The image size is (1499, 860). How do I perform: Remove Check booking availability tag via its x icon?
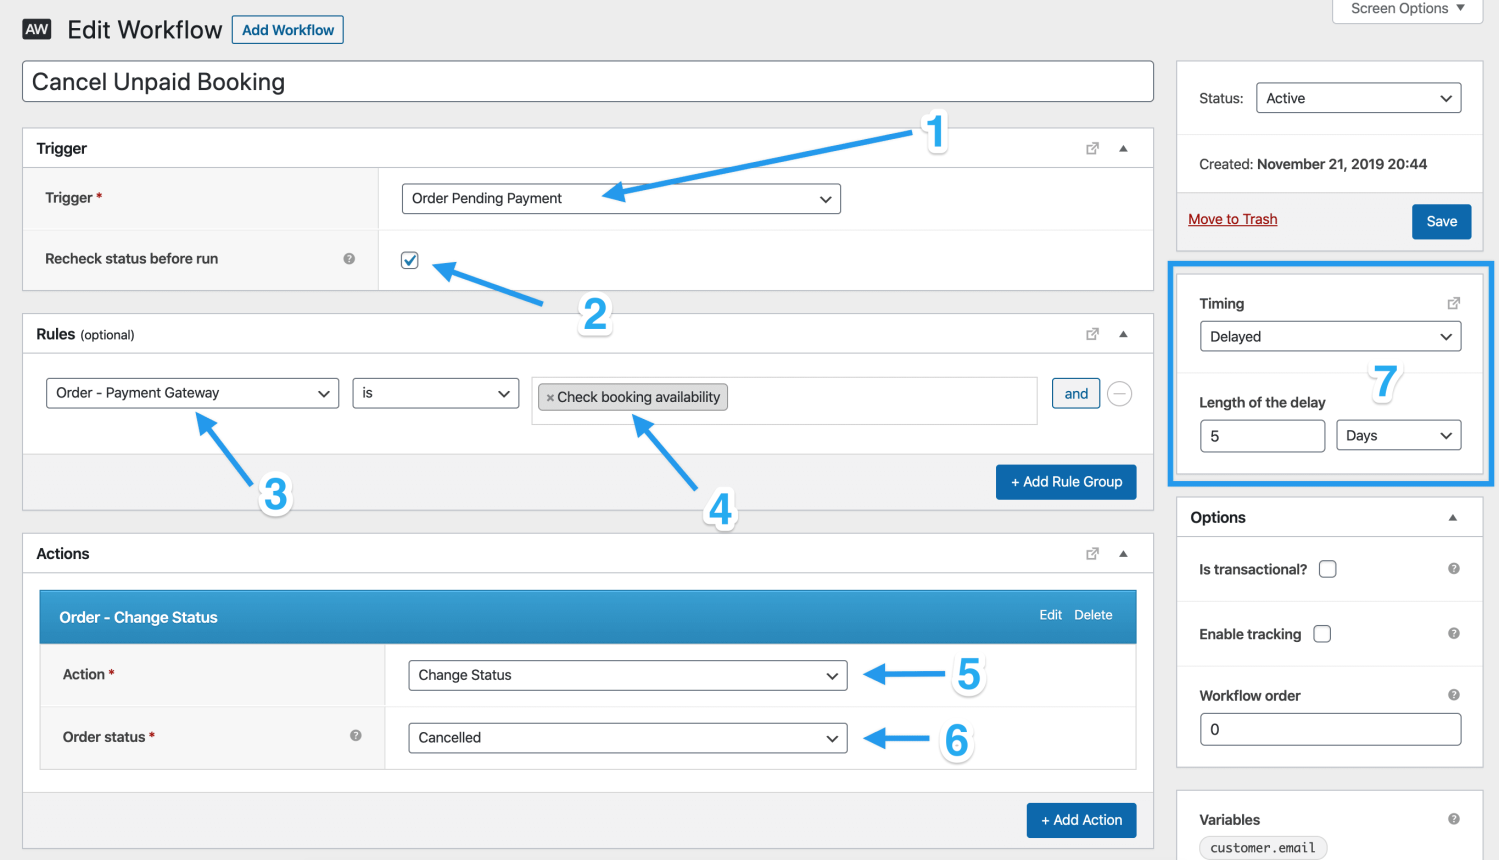click(550, 397)
